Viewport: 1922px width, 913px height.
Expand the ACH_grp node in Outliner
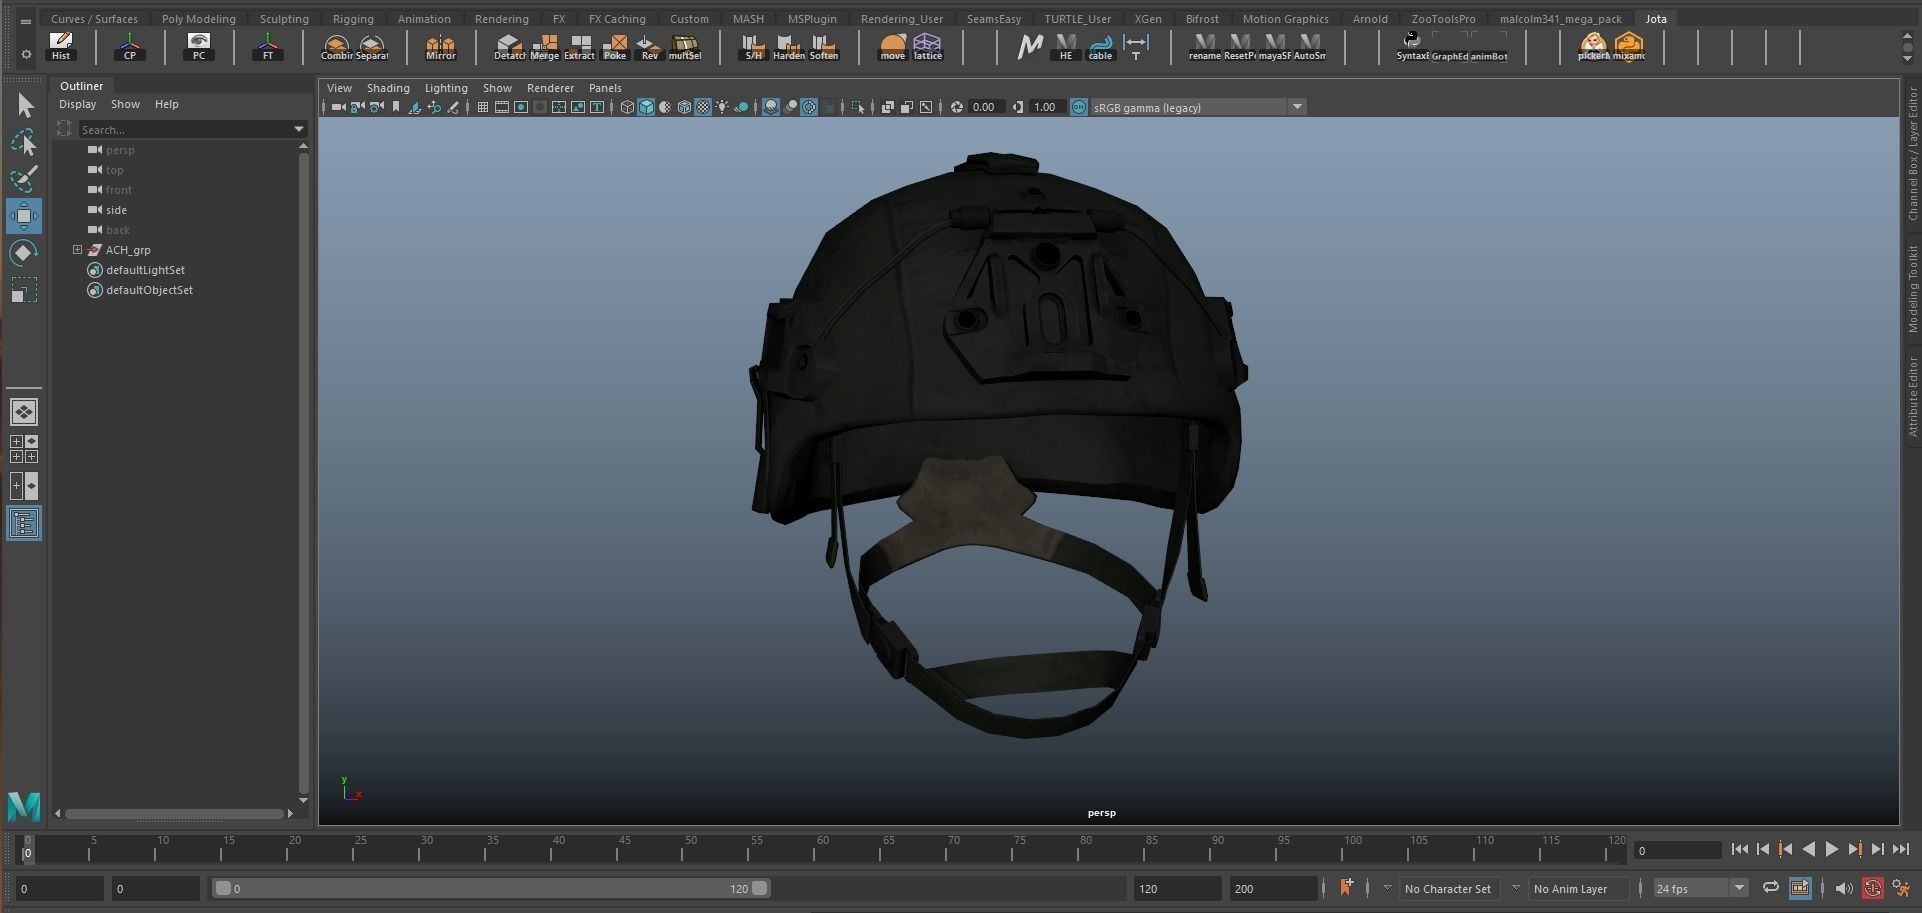coord(77,249)
